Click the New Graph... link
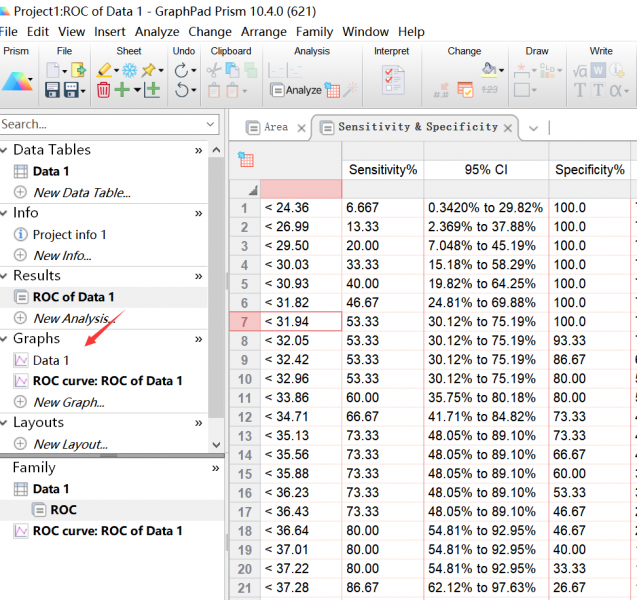This screenshot has width=637, height=600. pos(69,402)
